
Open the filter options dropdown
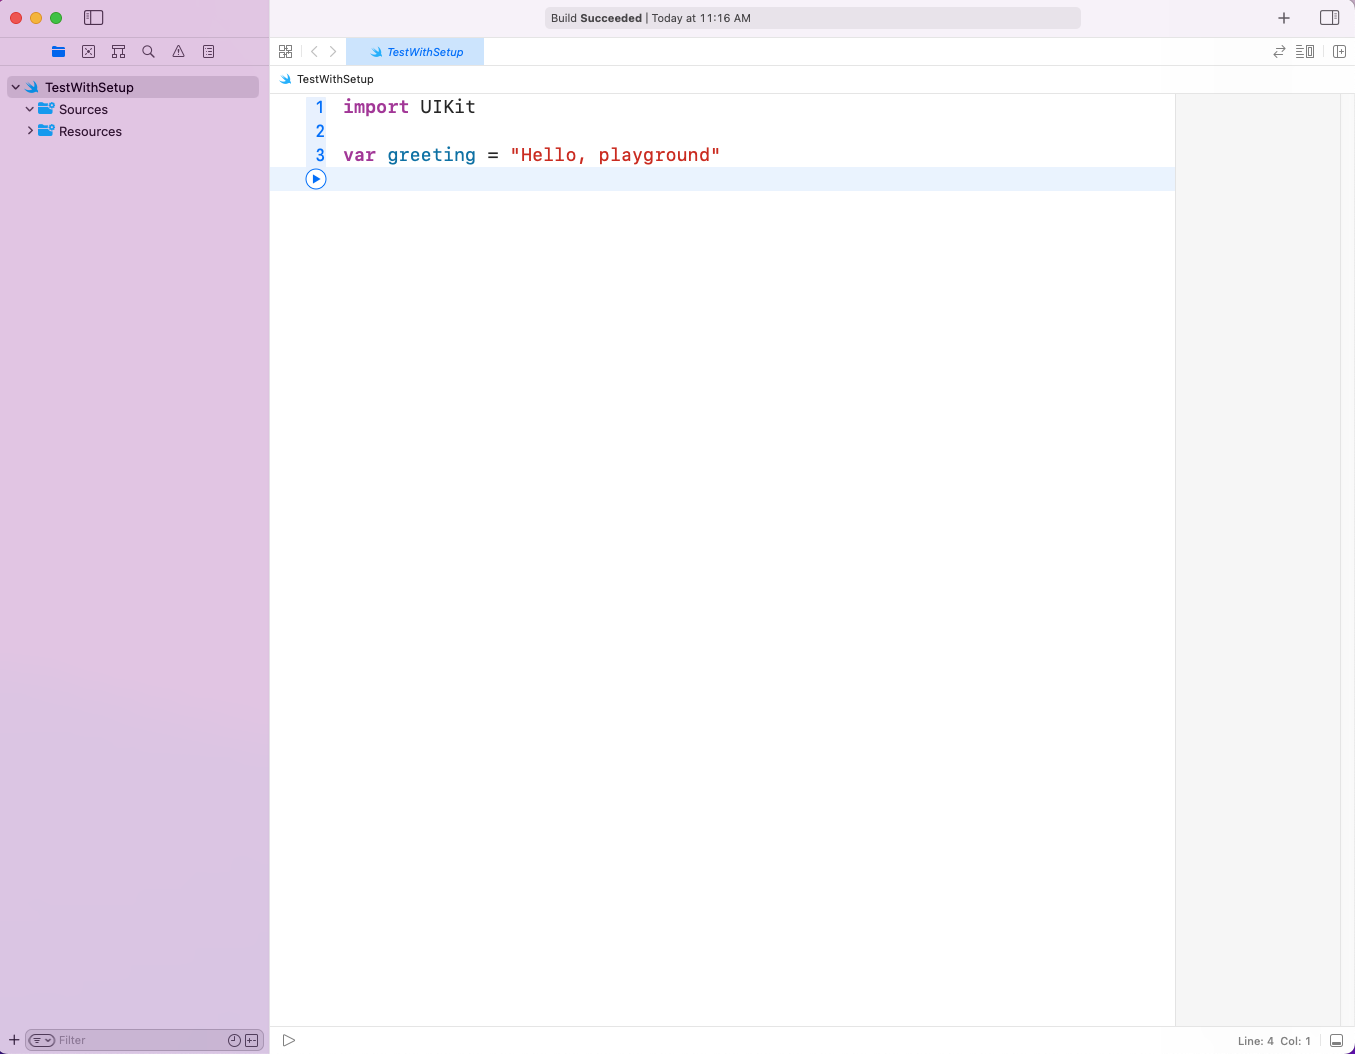tap(42, 1040)
